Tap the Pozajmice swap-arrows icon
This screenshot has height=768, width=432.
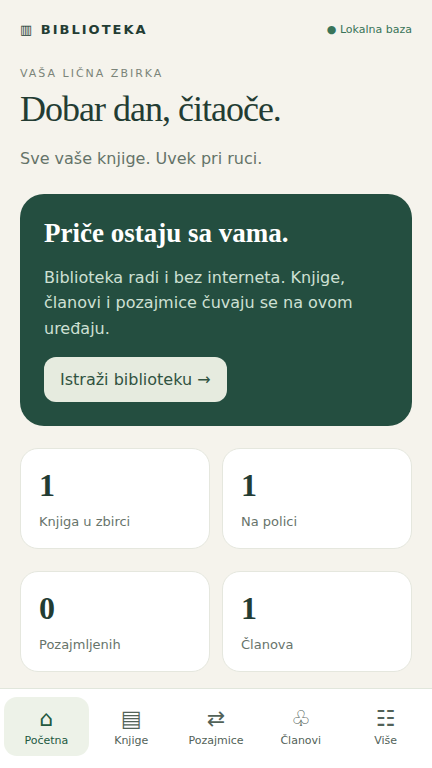click(x=216, y=719)
